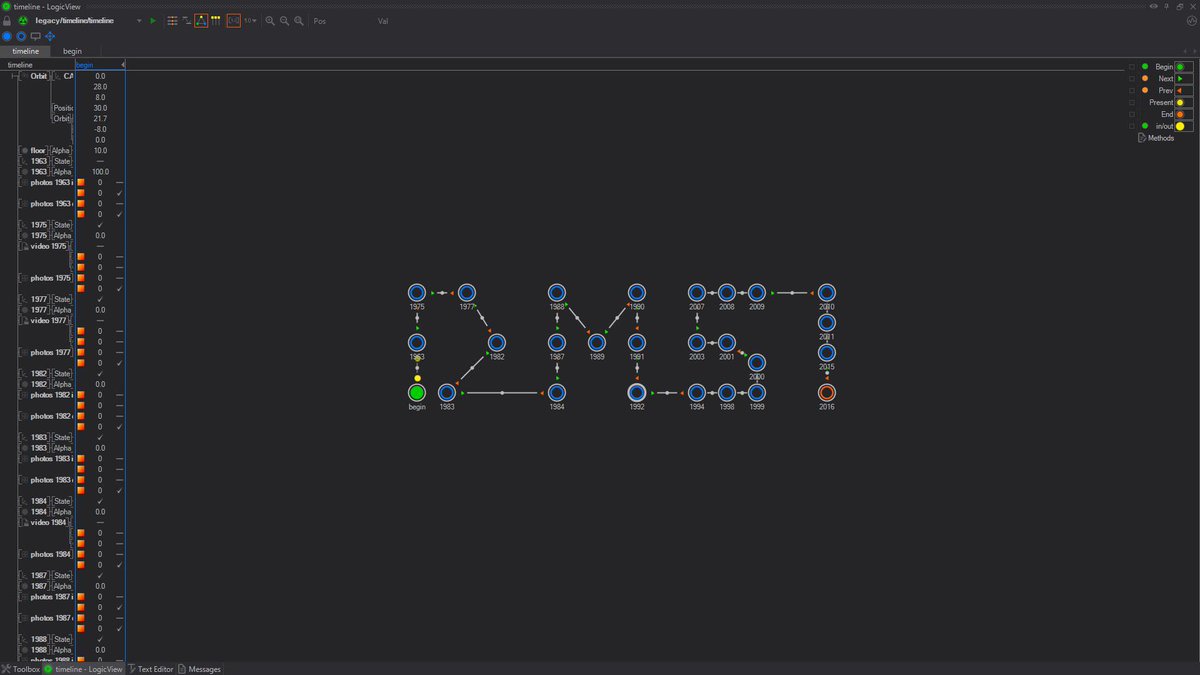Screen dimensions: 1200x675
Task: Toggle the Present legend checkbox
Action: click(1132, 102)
